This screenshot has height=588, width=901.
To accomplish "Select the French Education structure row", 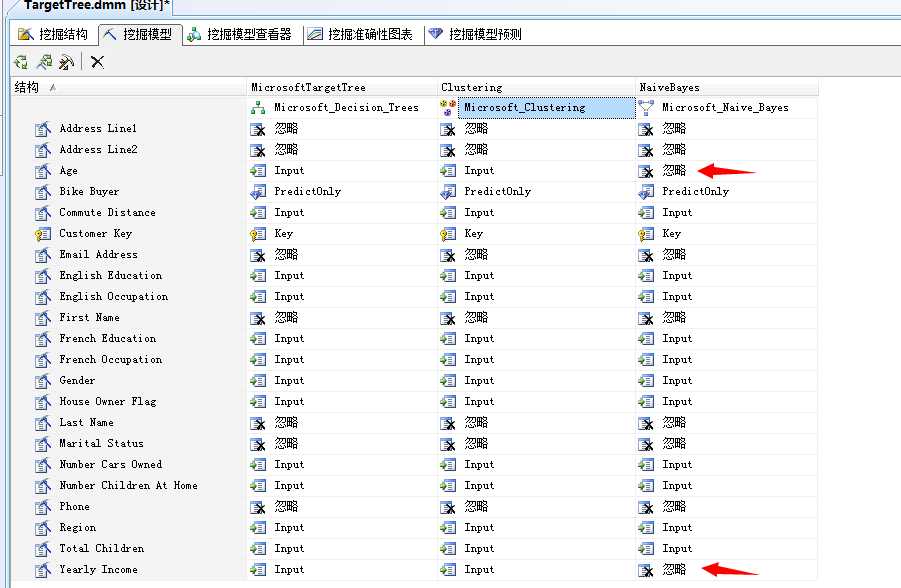I will coord(129,339).
